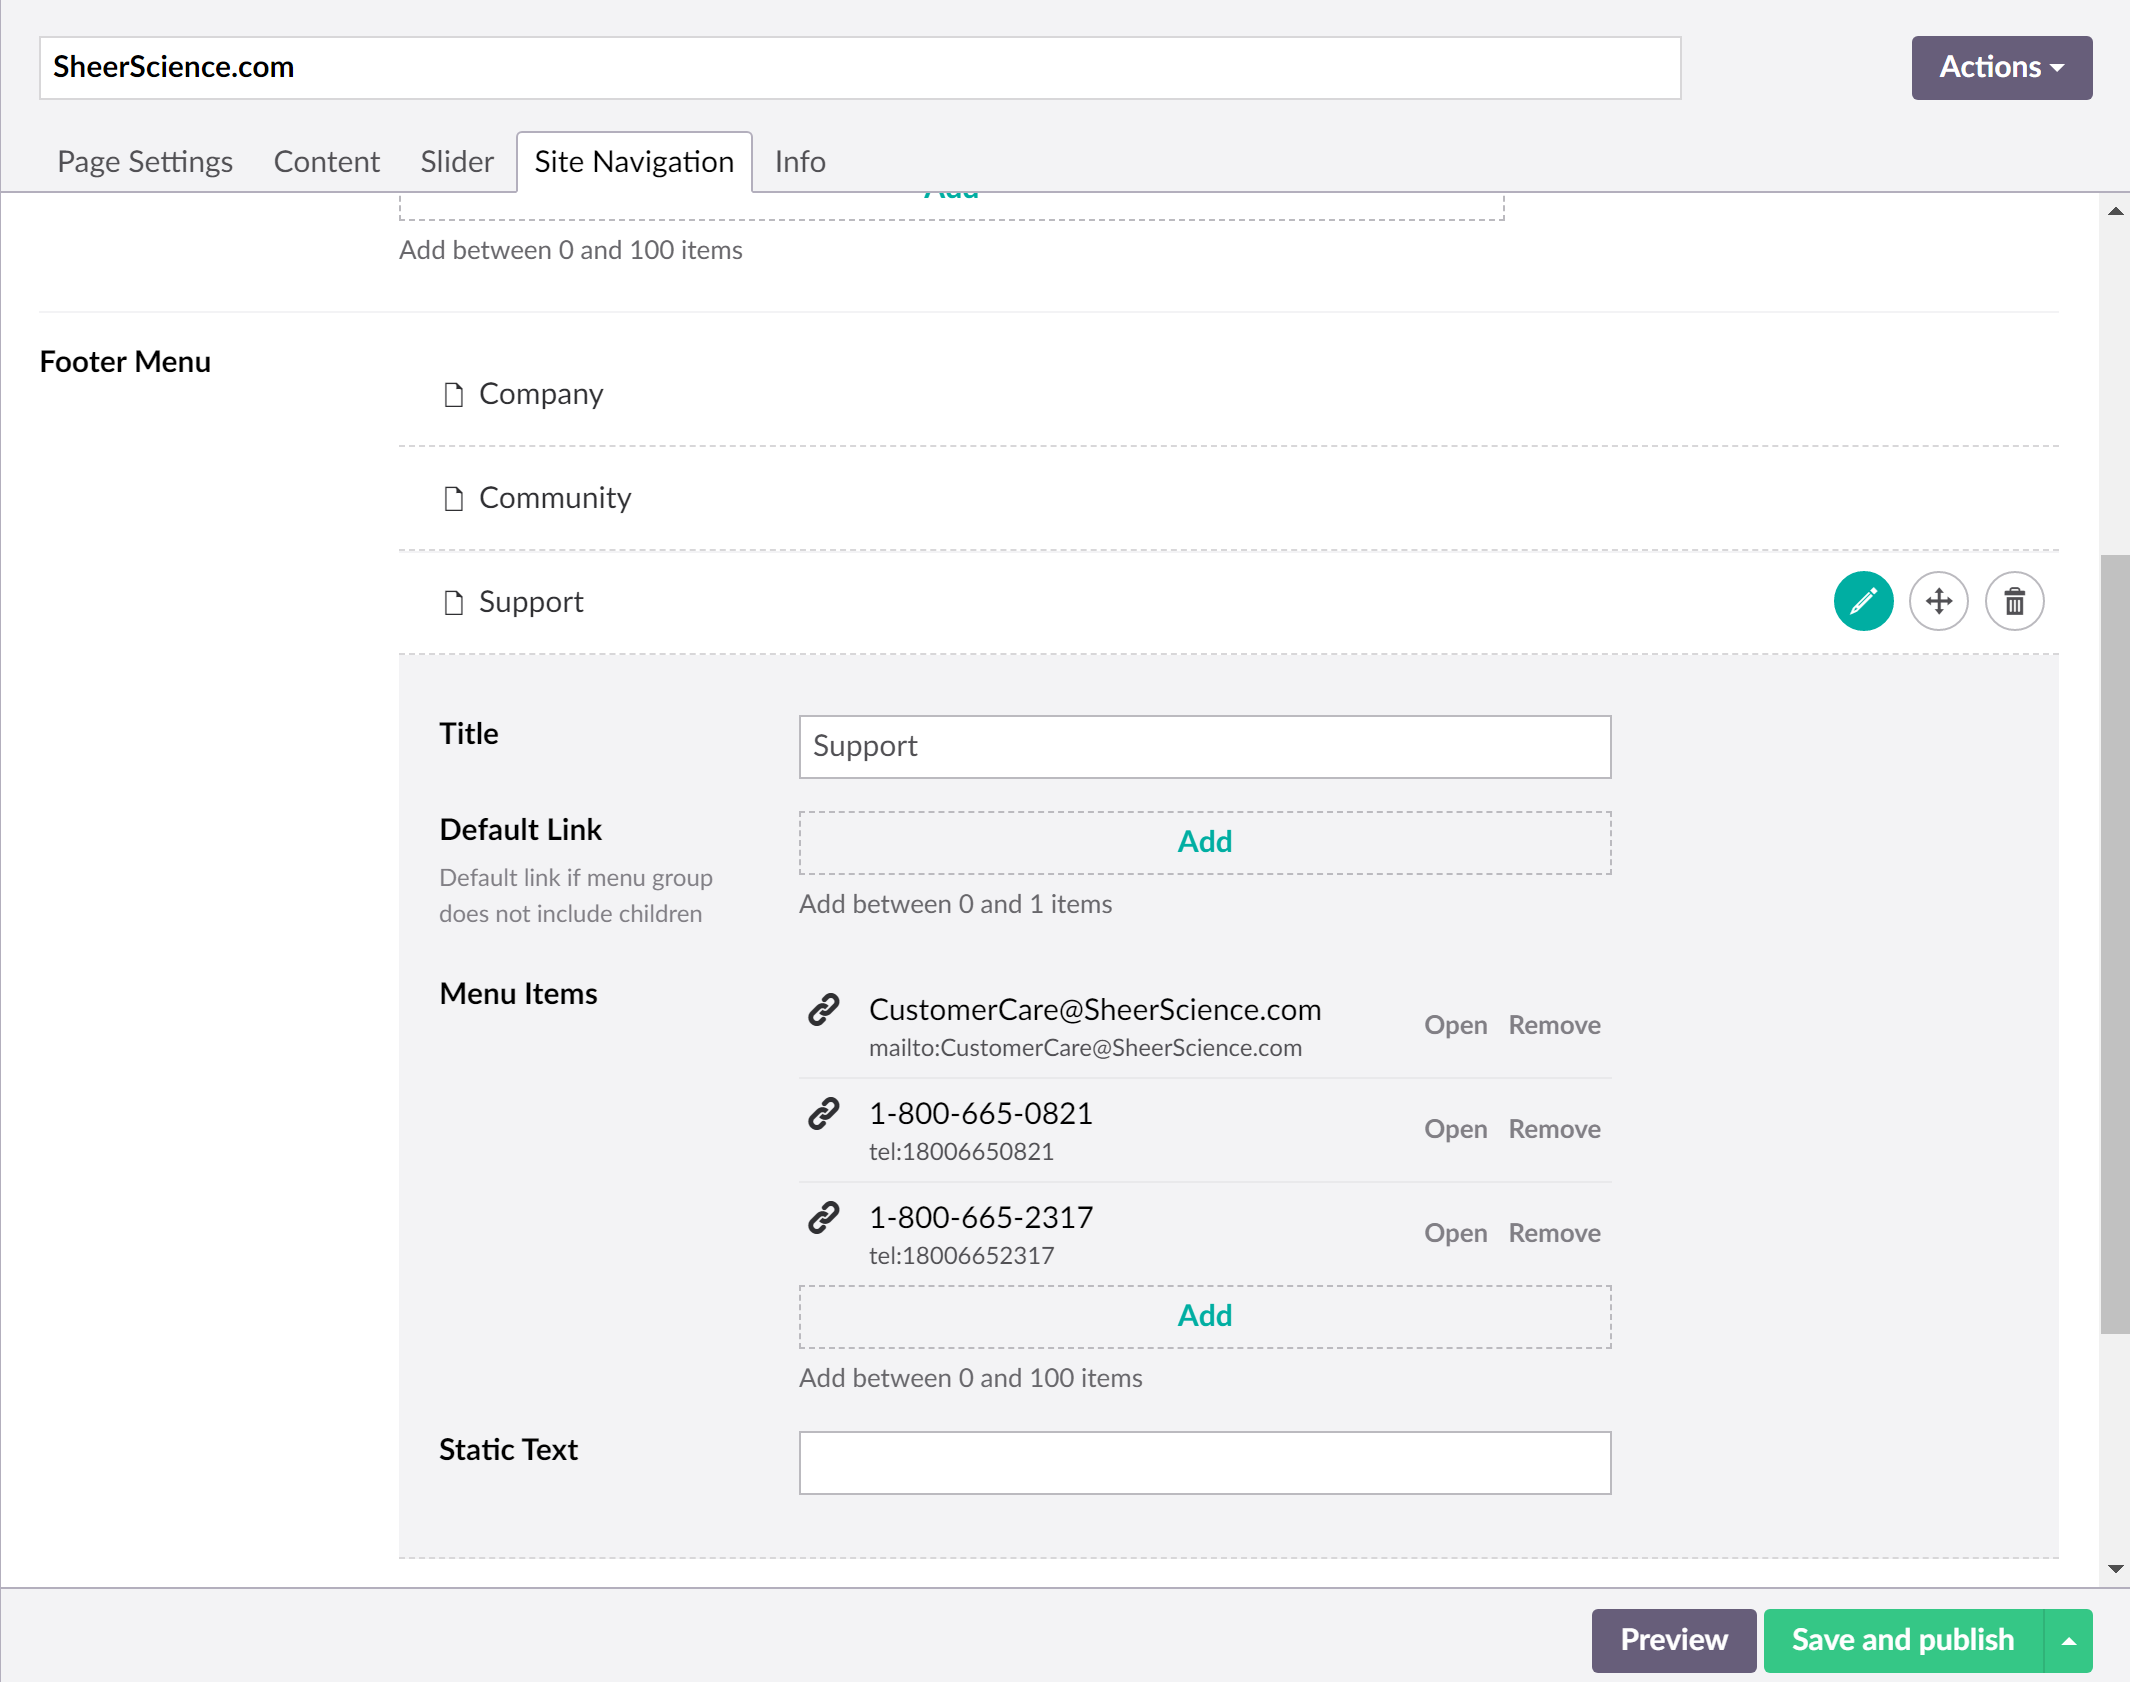2130x1682 pixels.
Task: Click the Preview button
Action: point(1673,1641)
